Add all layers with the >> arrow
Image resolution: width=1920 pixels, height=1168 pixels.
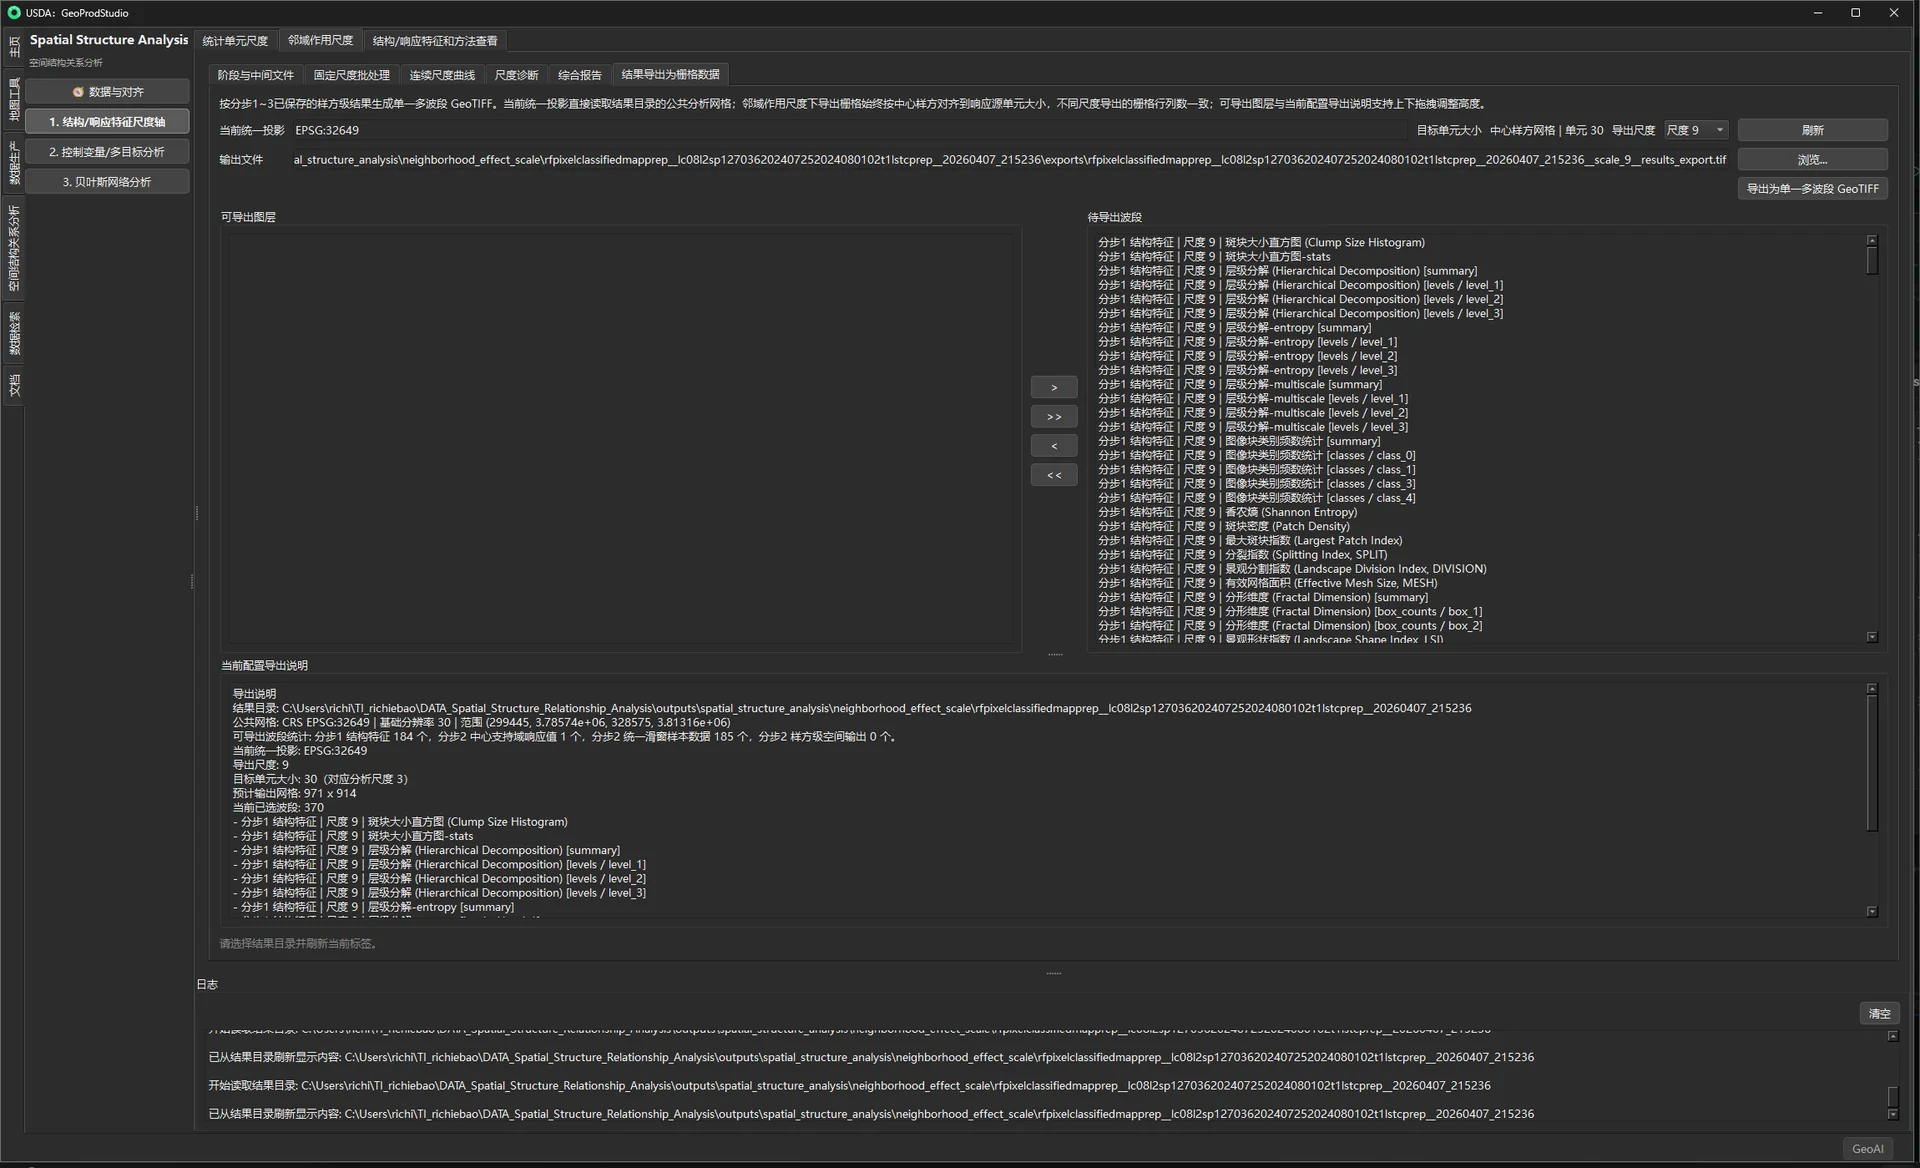click(x=1054, y=417)
